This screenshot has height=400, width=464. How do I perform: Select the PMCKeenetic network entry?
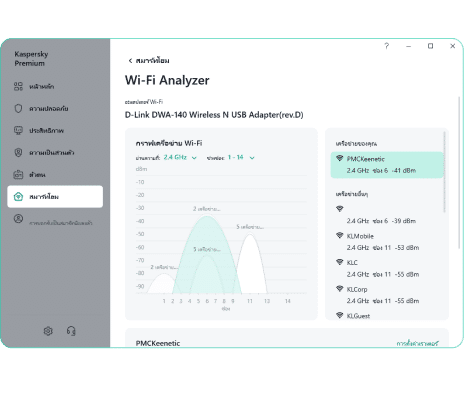pos(387,165)
